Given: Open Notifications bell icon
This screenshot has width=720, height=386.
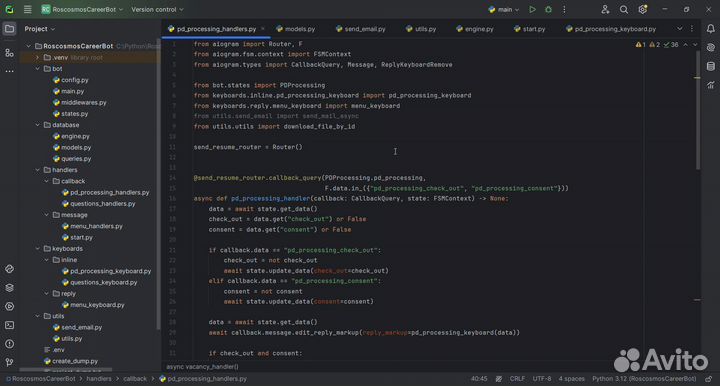Looking at the screenshot, I should 710,29.
